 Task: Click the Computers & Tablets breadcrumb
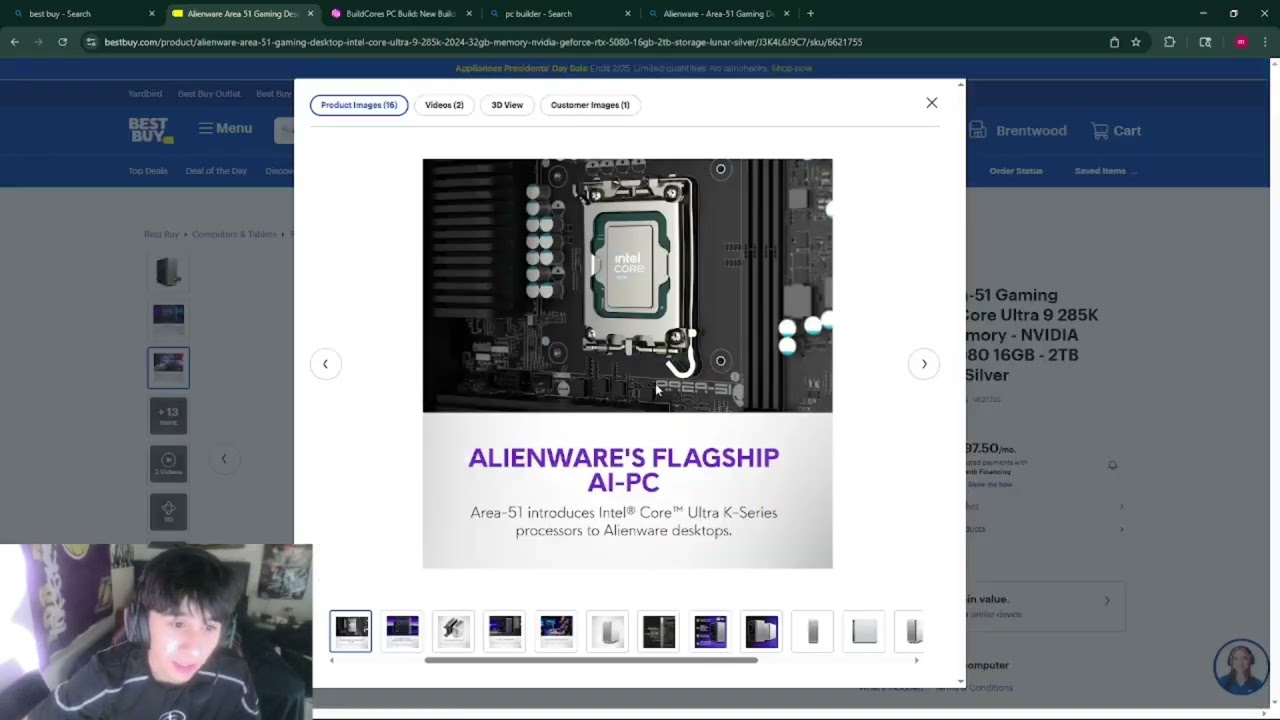(234, 234)
